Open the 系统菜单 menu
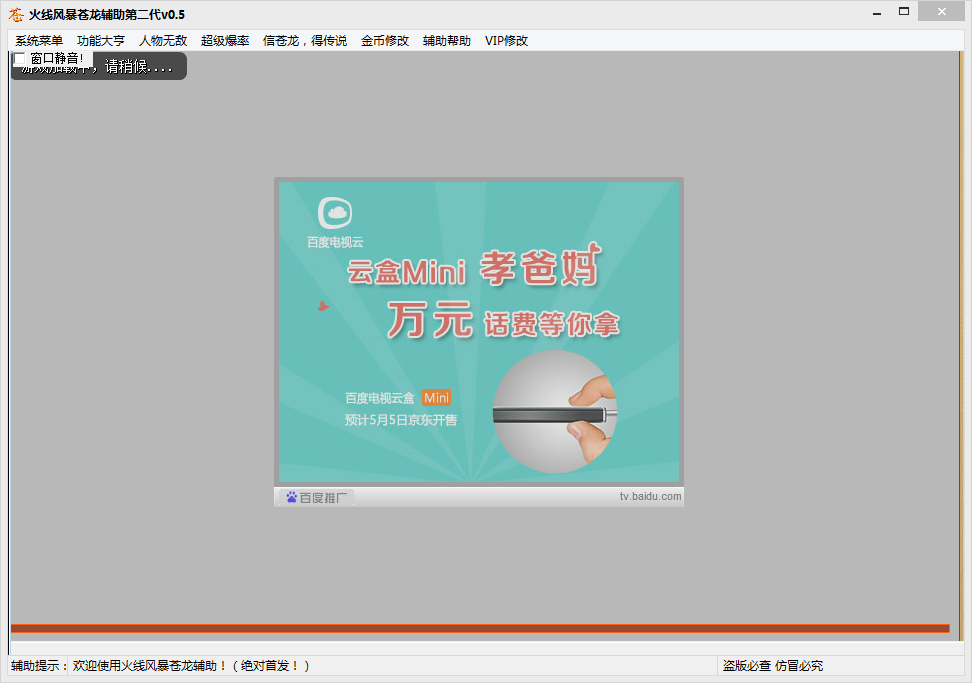This screenshot has width=972, height=683. [x=39, y=41]
